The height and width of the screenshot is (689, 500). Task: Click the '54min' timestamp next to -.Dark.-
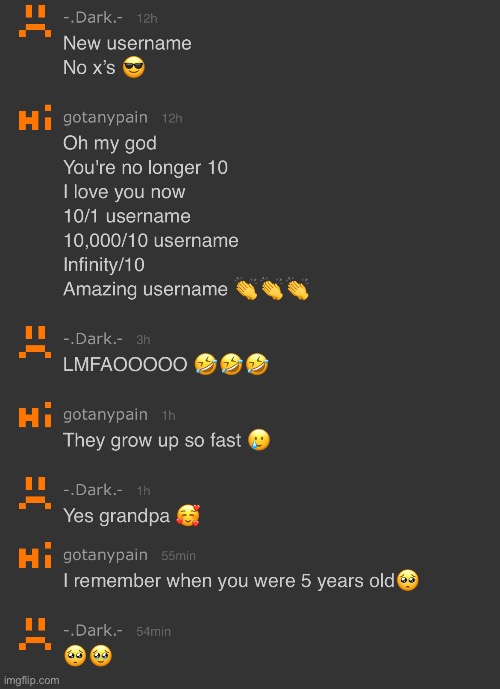pos(154,631)
